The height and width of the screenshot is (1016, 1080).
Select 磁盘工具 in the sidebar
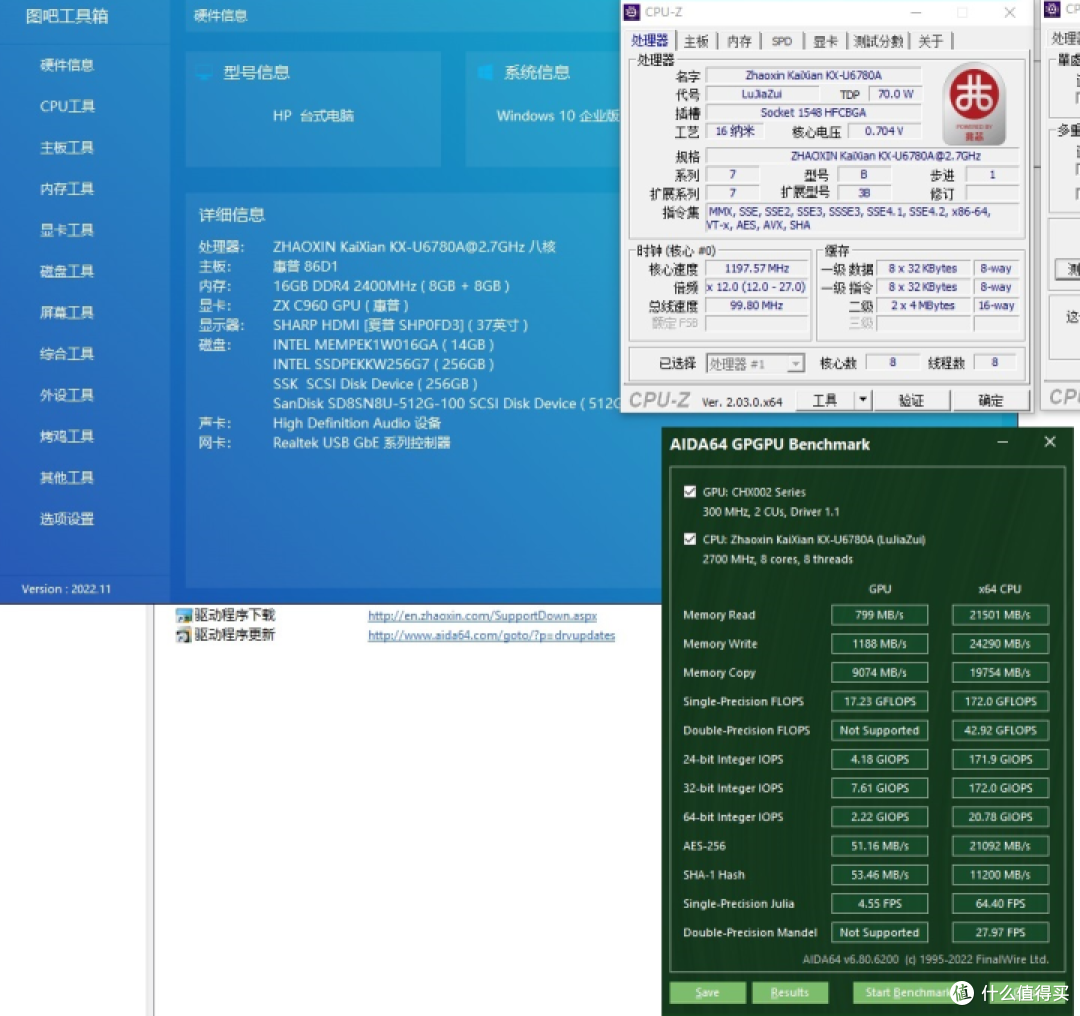coord(67,271)
